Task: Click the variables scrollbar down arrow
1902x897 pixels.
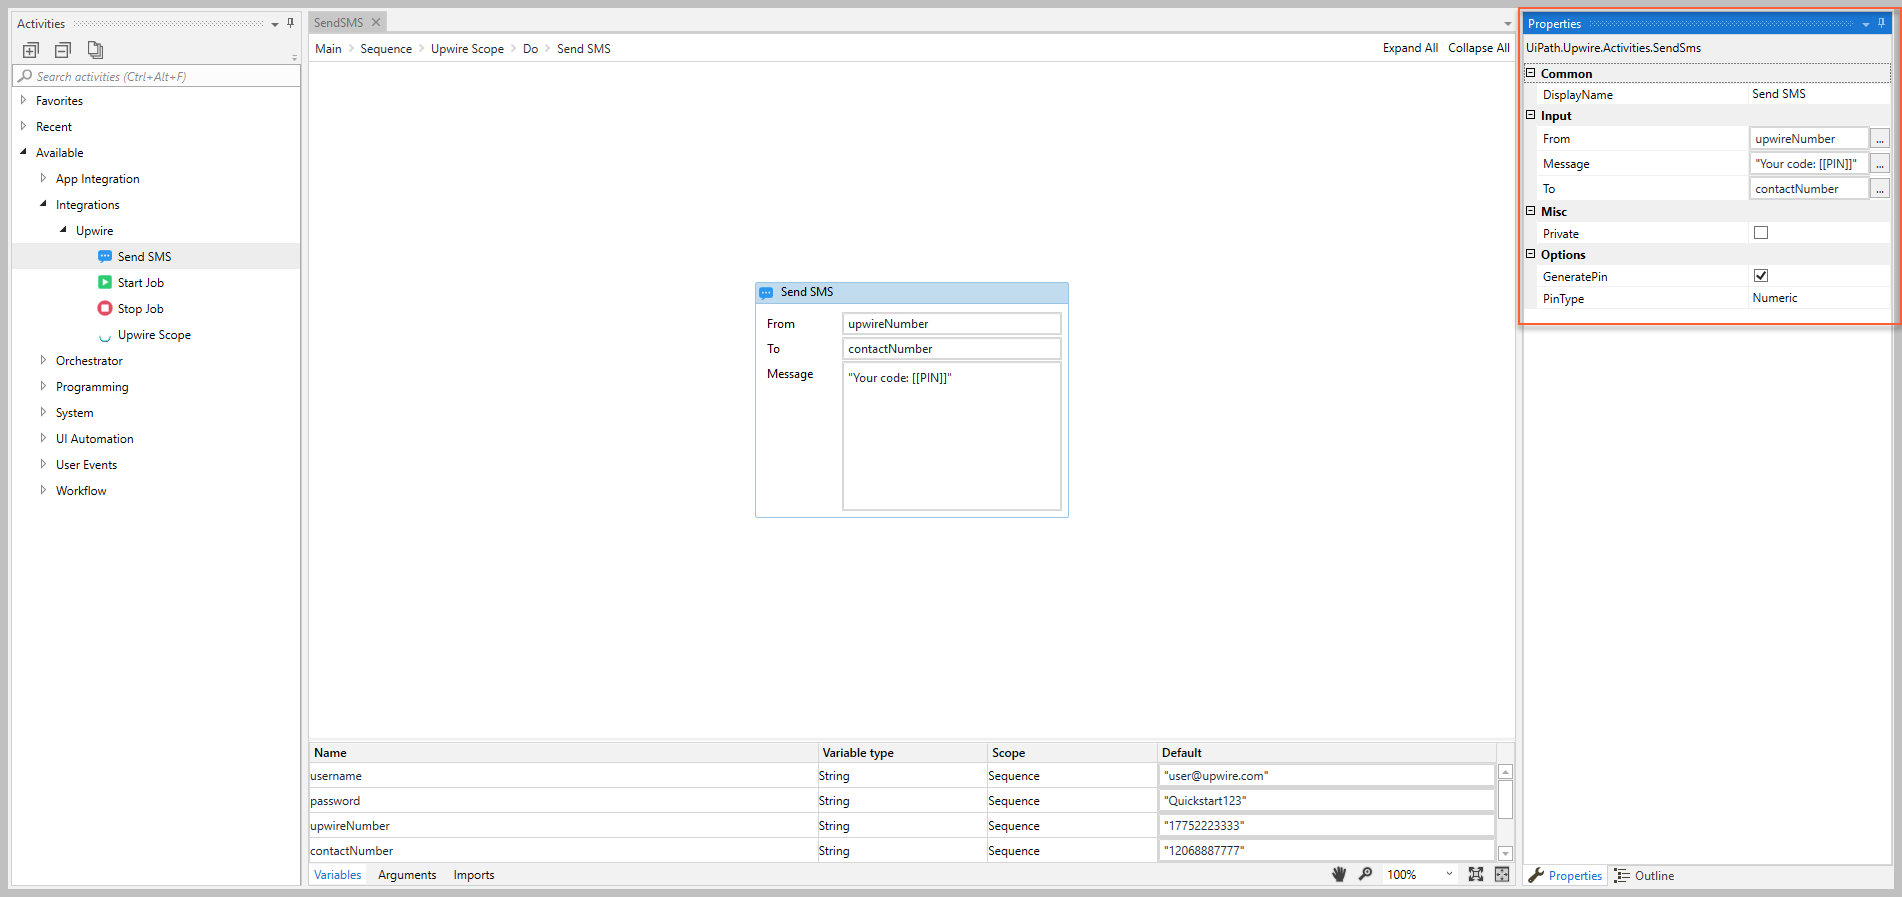Action: pyautogui.click(x=1505, y=853)
